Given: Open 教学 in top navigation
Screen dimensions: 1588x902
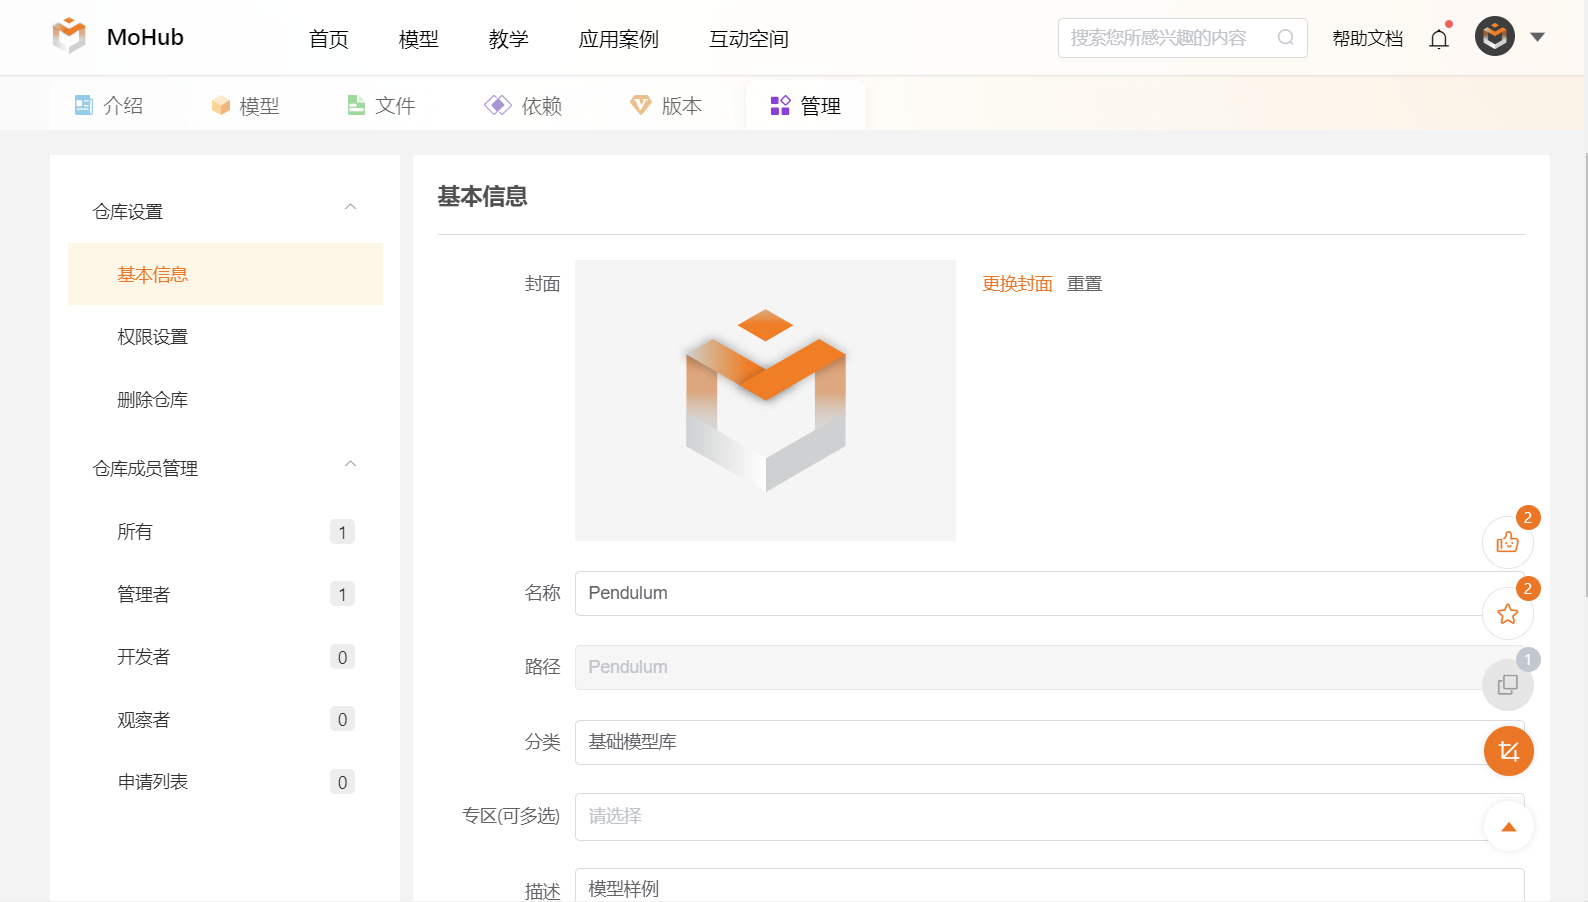Looking at the screenshot, I should coord(509,39).
